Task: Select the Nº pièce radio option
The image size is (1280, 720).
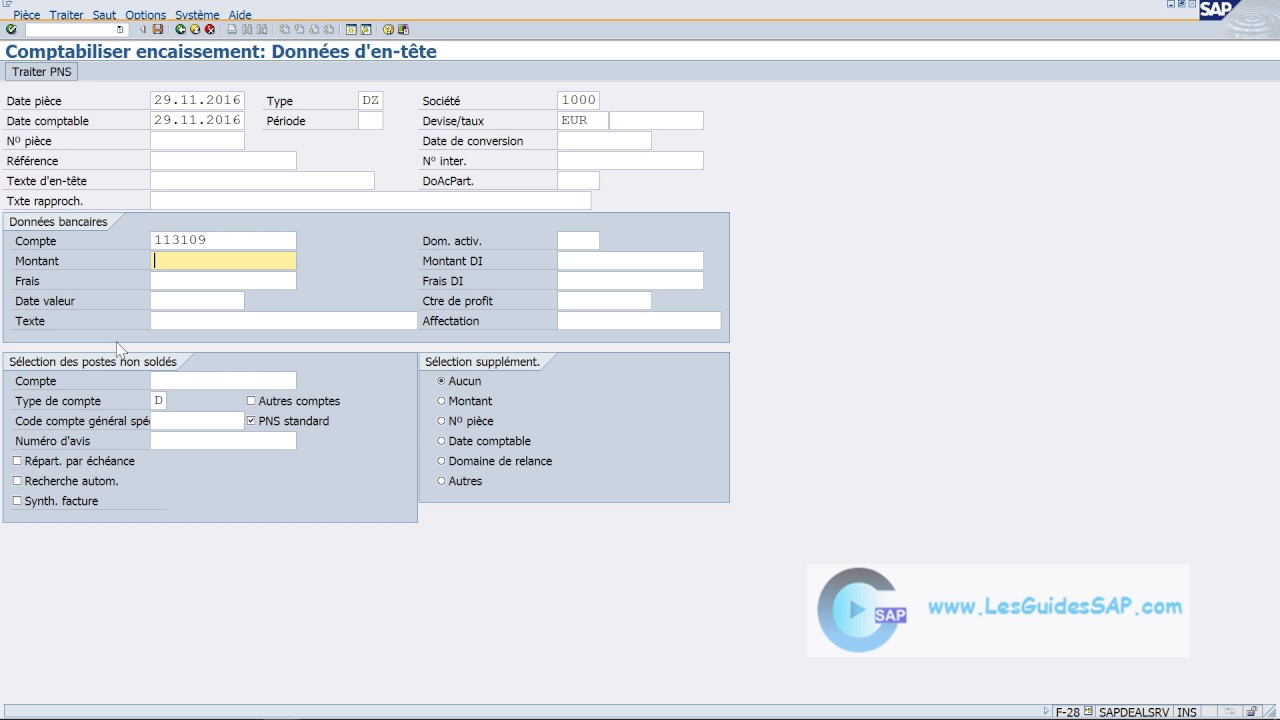Action: click(441, 421)
